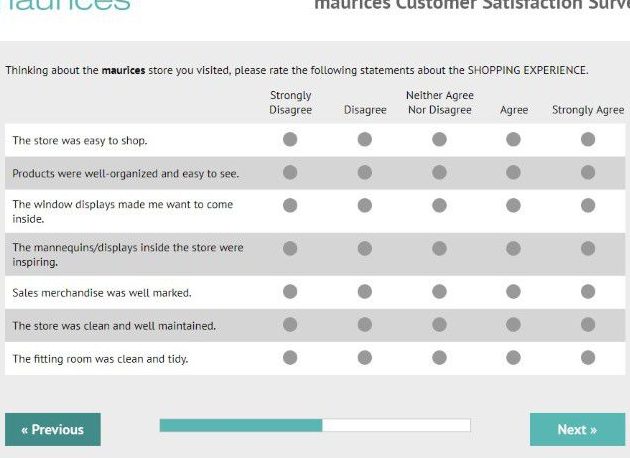630x458 pixels.
Task: Mark Disagree for 'Products were well-organized and easy to see'
Action: point(365,173)
